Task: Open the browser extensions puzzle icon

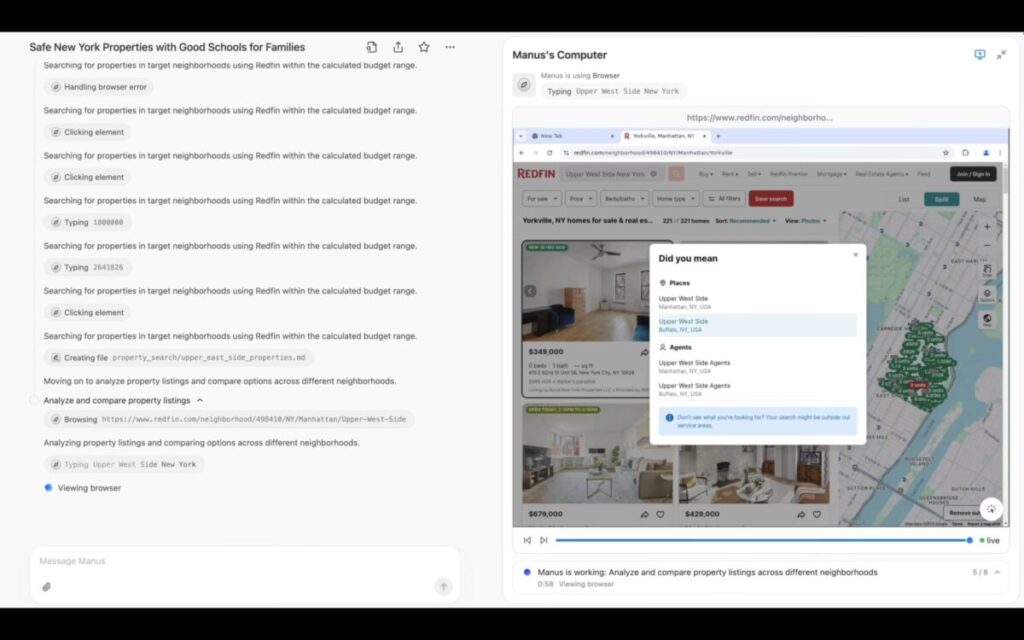Action: pos(965,153)
